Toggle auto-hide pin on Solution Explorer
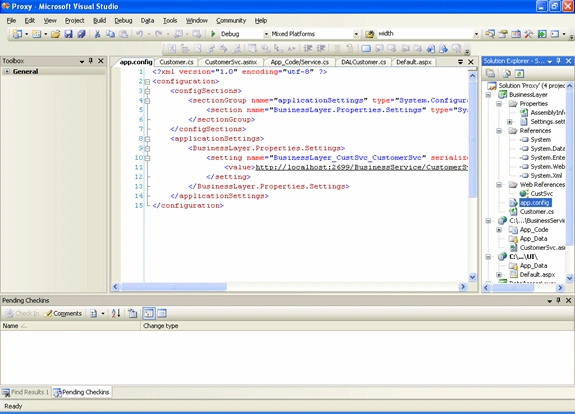Viewport: 575px width, 414px height. point(558,61)
